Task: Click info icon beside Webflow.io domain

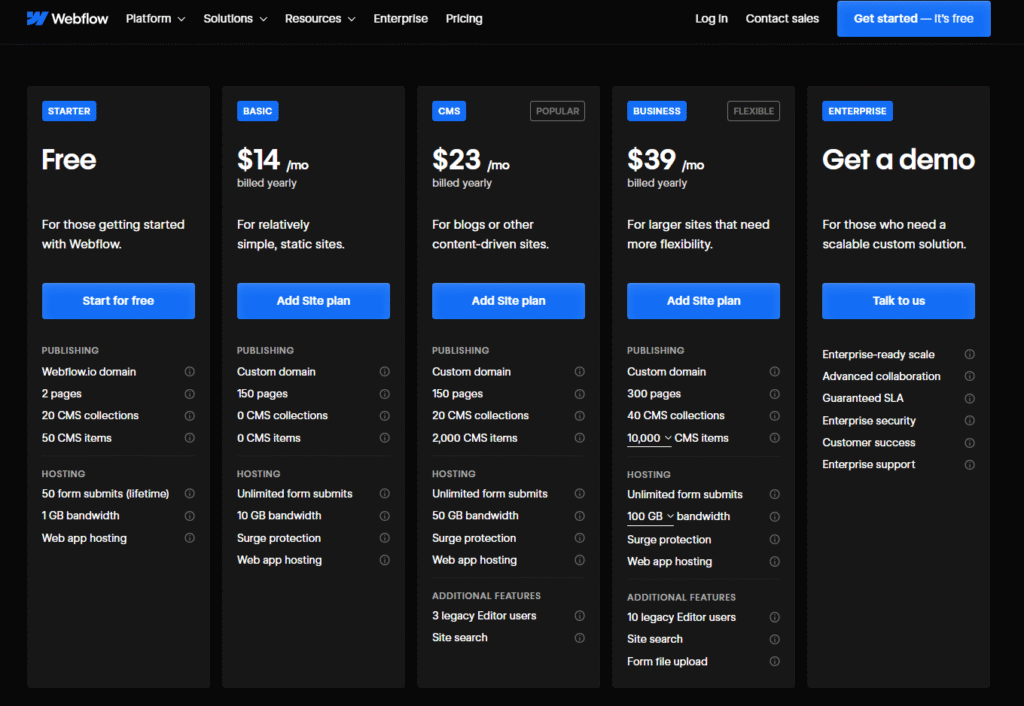Action: (x=190, y=372)
